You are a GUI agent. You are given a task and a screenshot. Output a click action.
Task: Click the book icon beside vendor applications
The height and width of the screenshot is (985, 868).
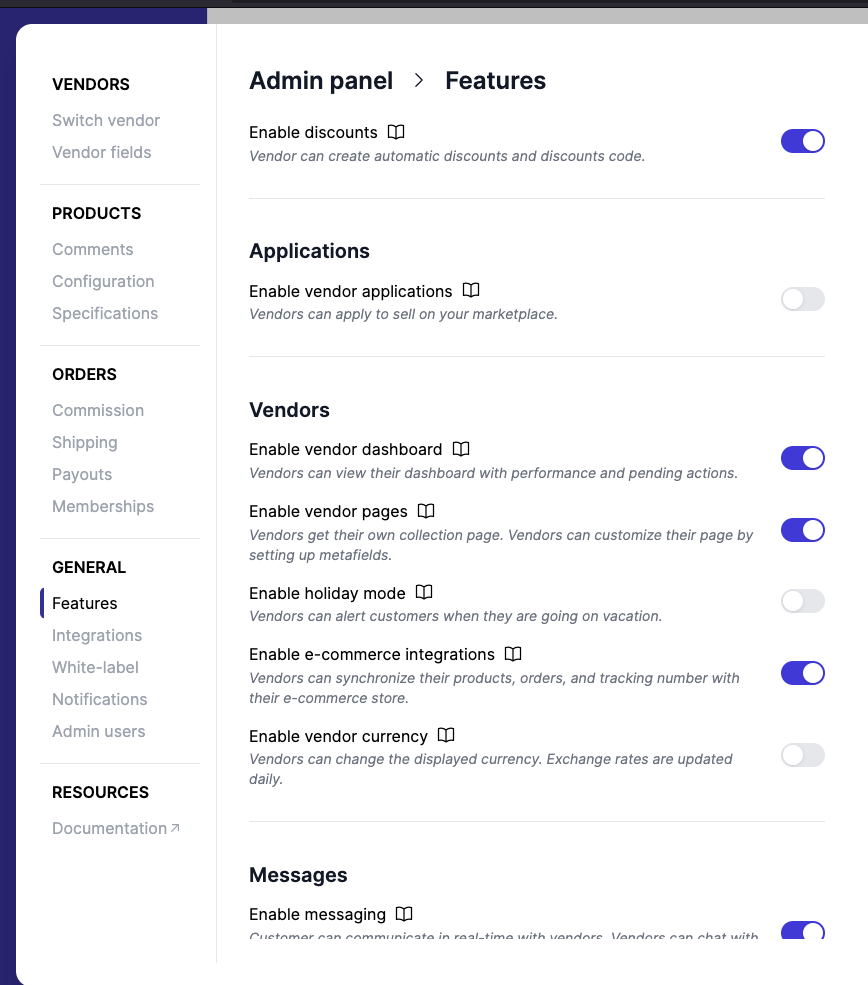471,290
